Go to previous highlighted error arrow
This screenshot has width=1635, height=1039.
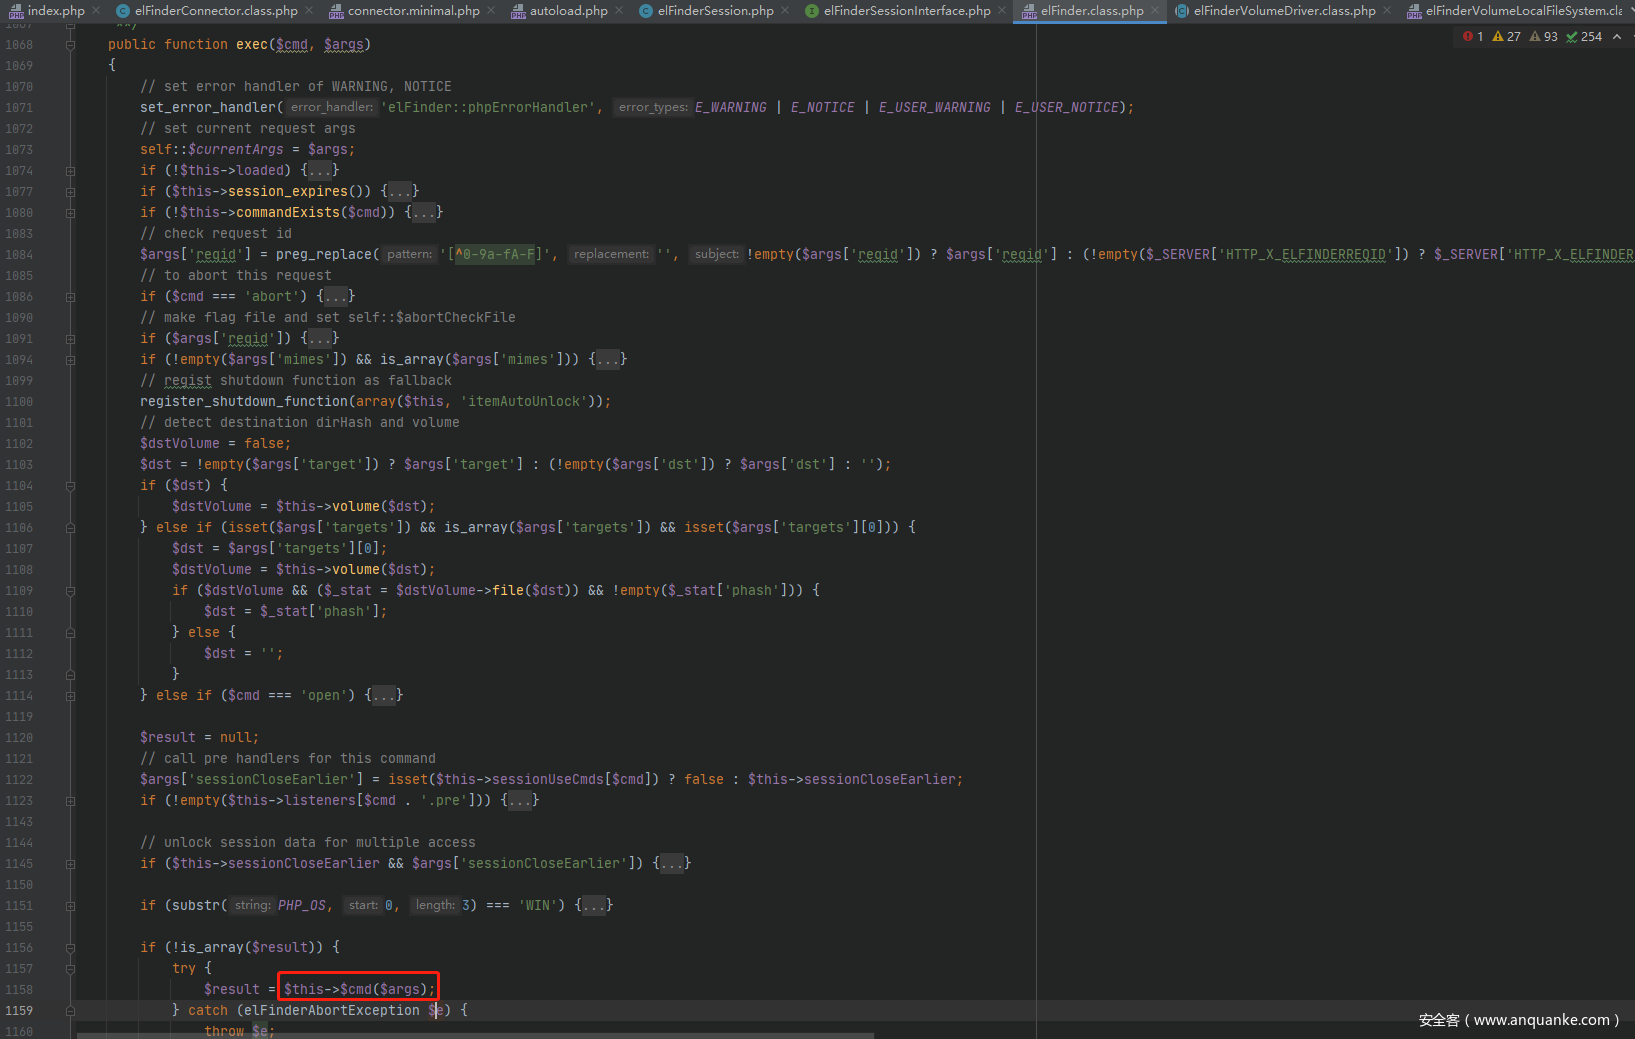[x=1617, y=37]
